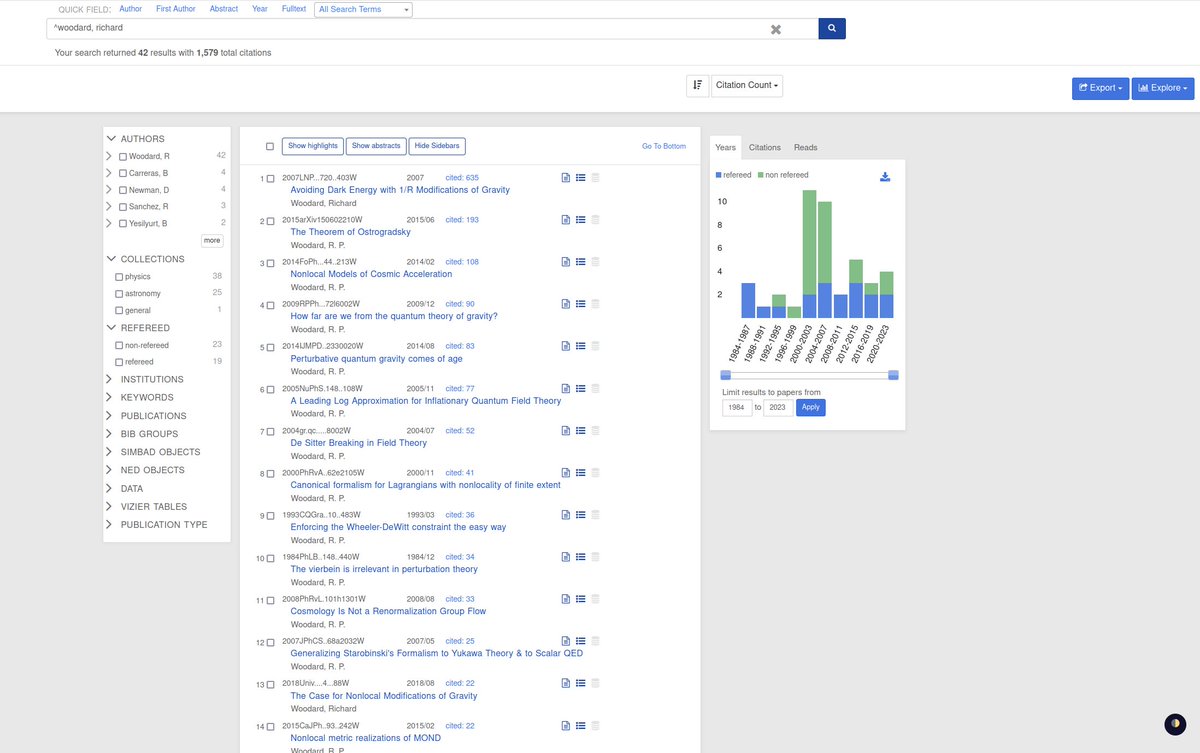This screenshot has width=1200, height=753.
Task: Expand the Sanchez, R author entry
Action: click(109, 206)
